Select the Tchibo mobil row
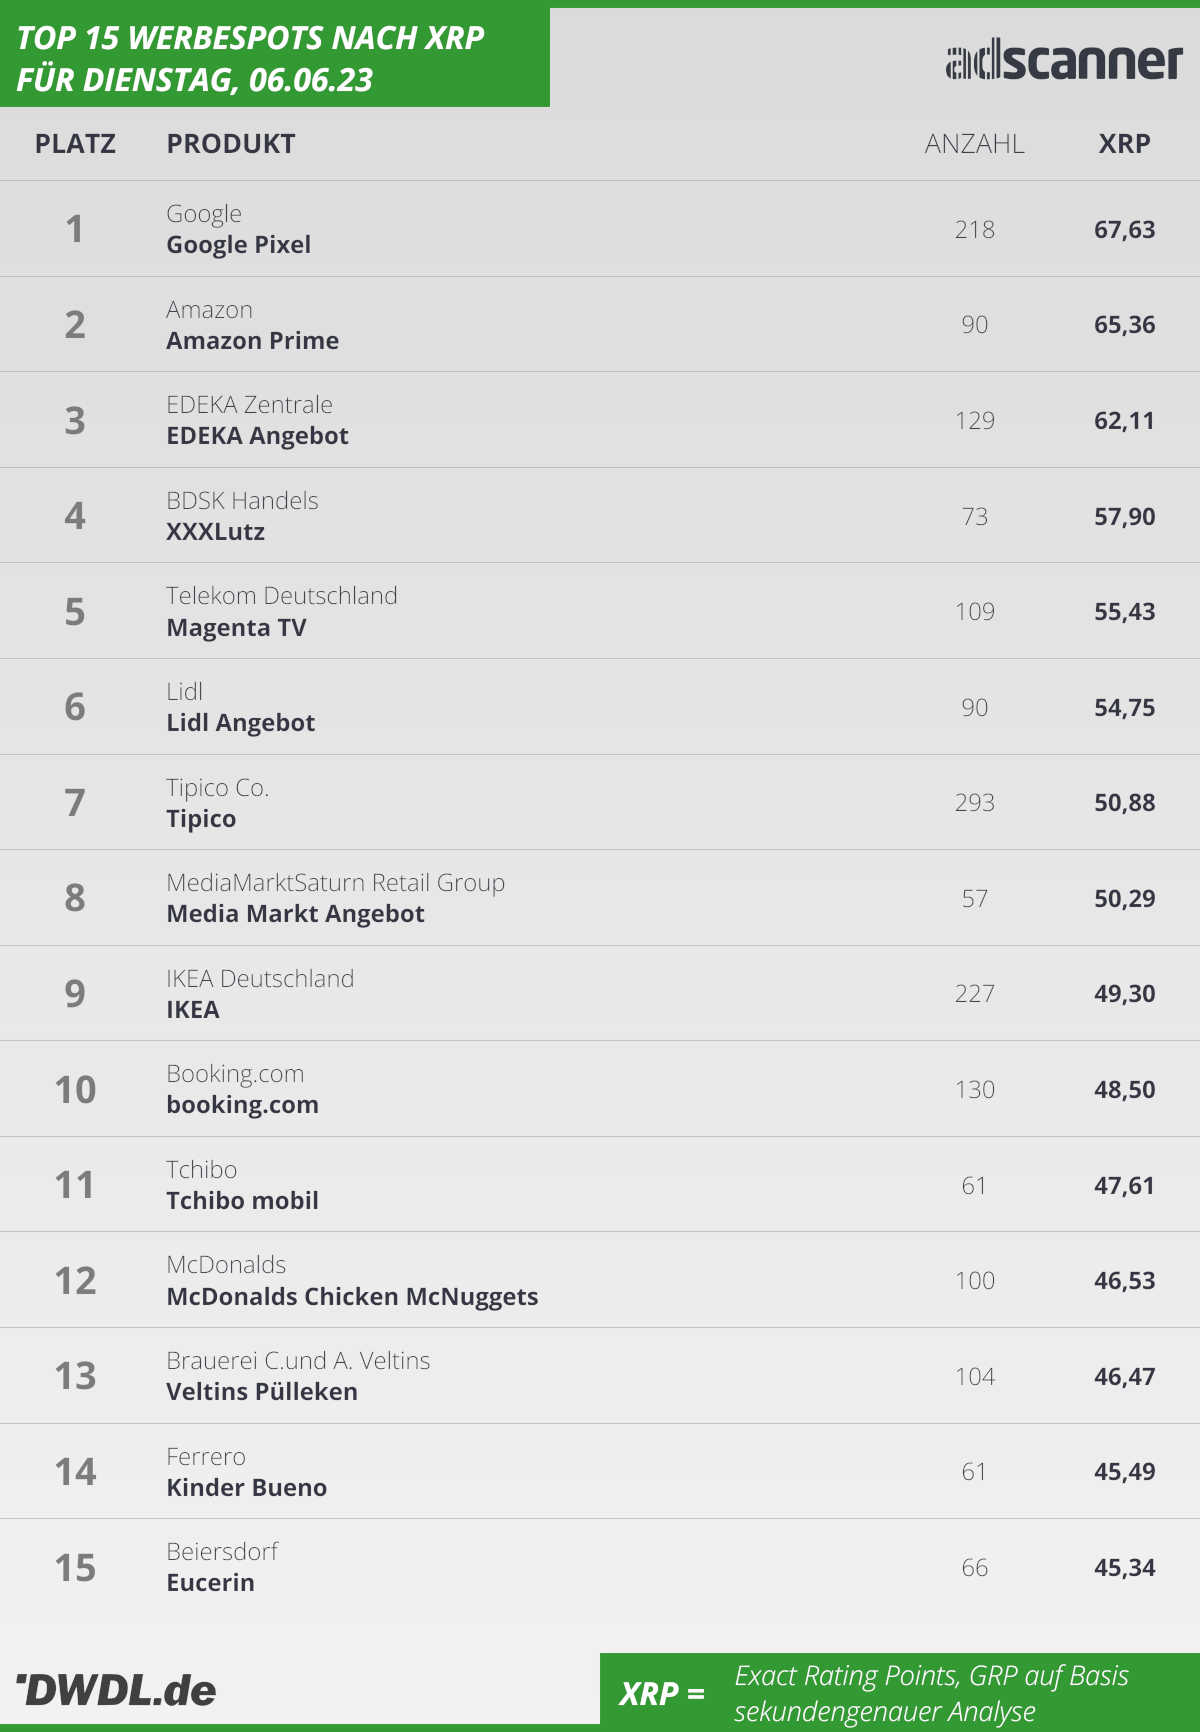This screenshot has height=1732, width=1200. [600, 1185]
